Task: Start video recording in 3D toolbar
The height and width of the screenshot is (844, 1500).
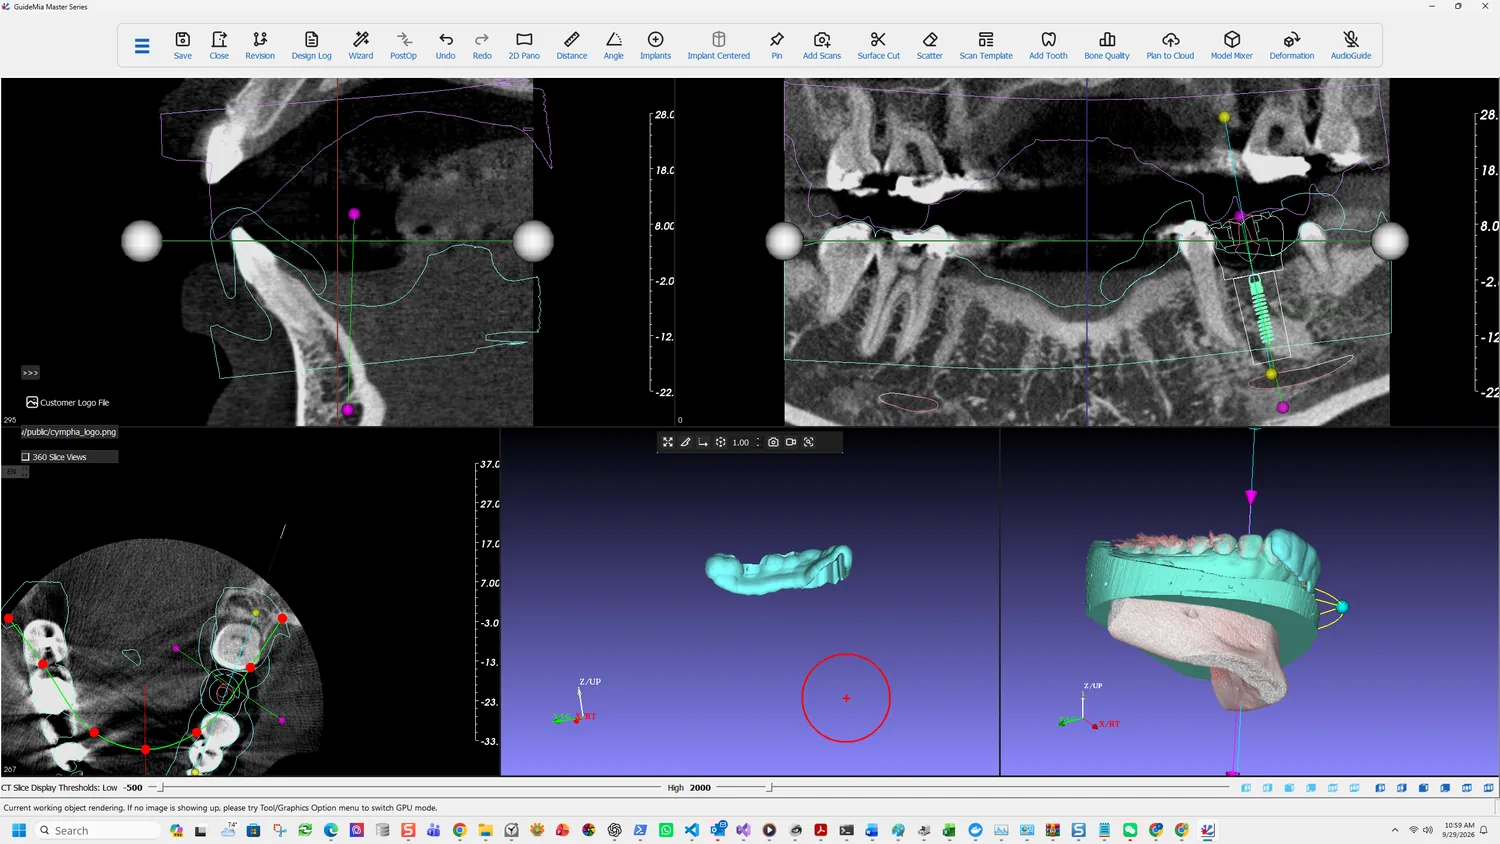Action: [791, 442]
